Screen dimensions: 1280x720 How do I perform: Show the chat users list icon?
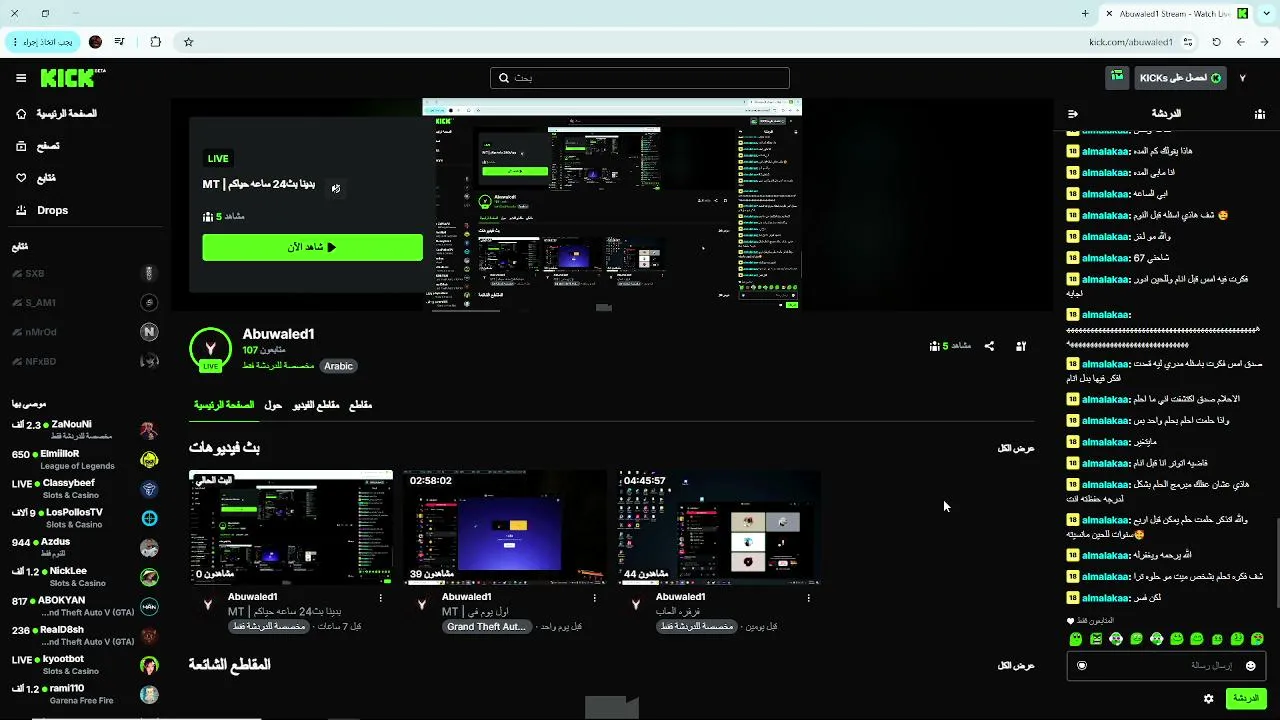tap(1259, 114)
